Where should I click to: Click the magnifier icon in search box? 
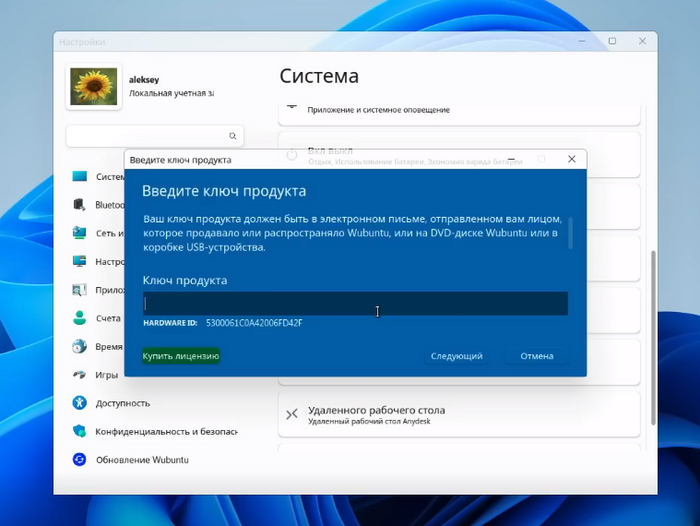[232, 136]
